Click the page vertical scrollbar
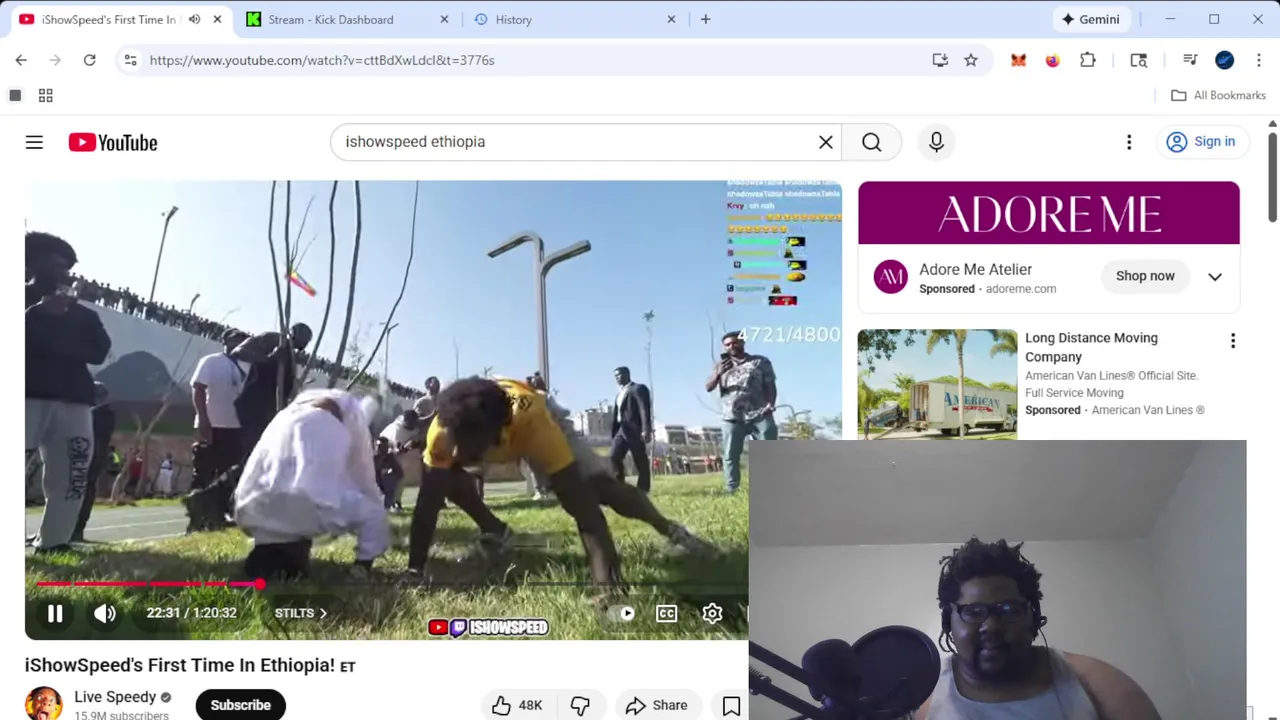The height and width of the screenshot is (720, 1280). pos(1272,176)
